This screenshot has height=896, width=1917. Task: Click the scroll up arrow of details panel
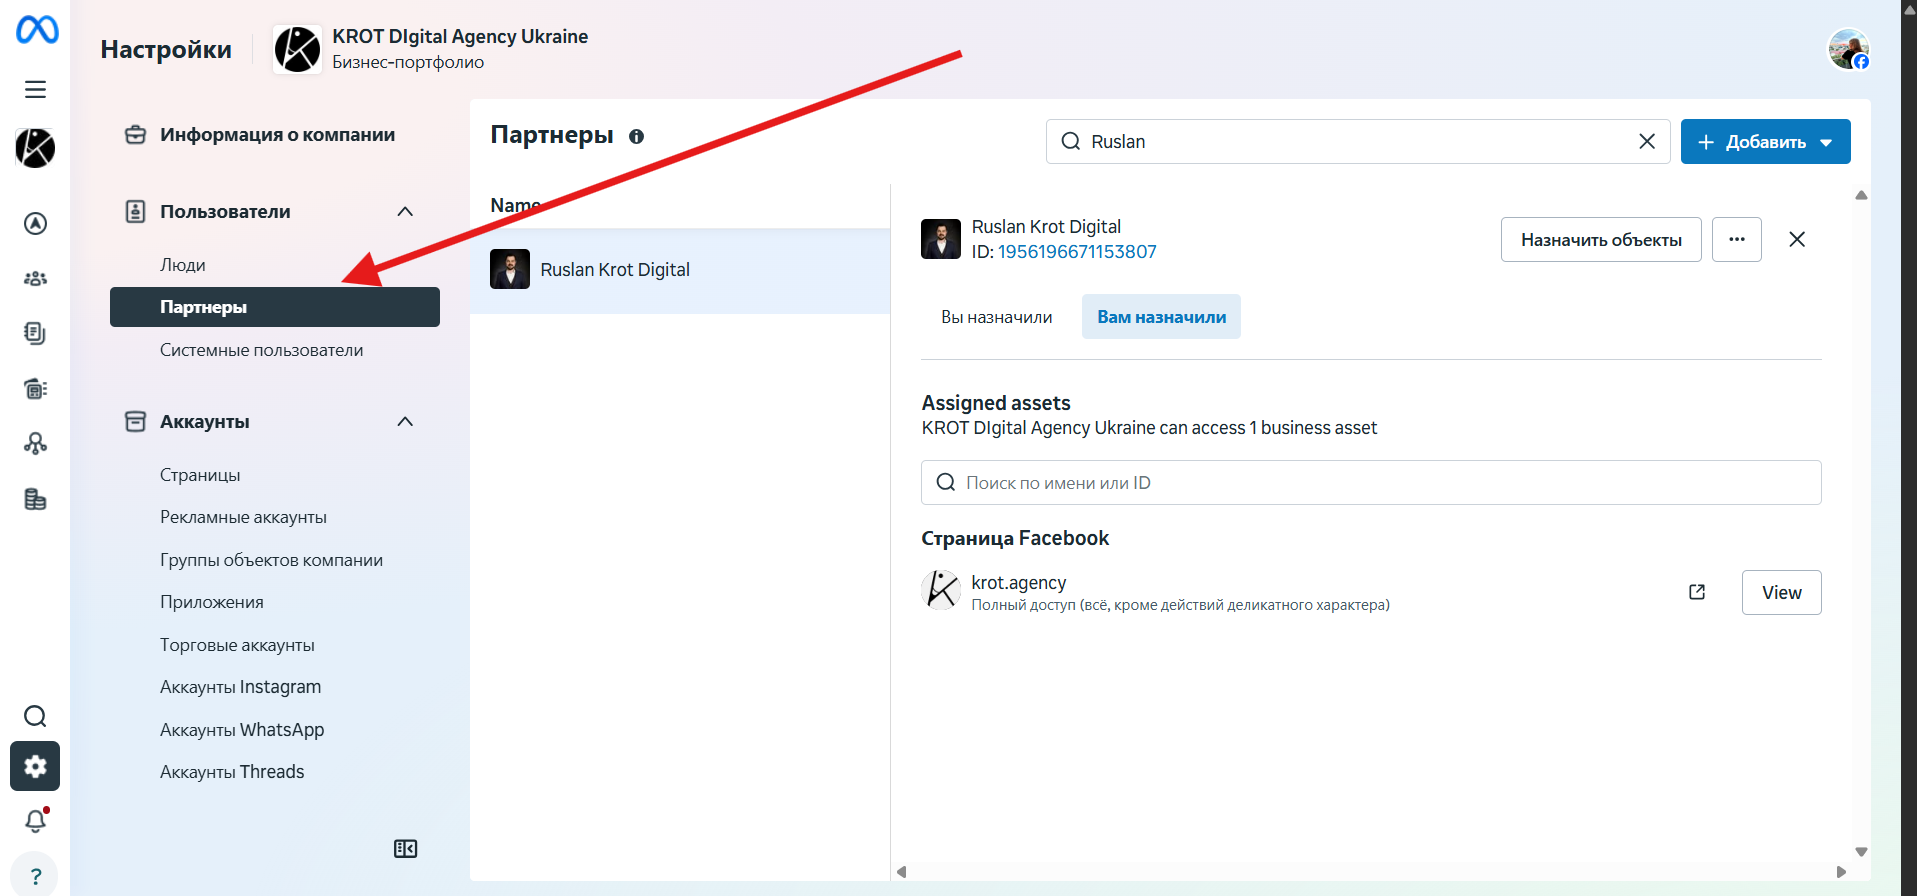pos(1861,195)
